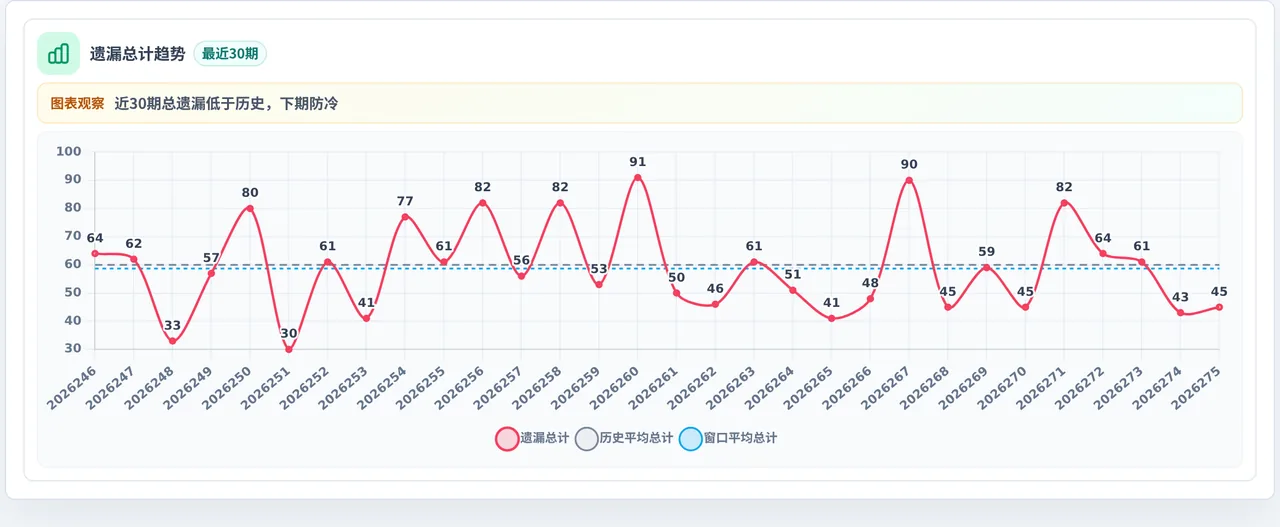The width and height of the screenshot is (1280, 527).
Task: Click the 最近30期 badge
Action: [230, 54]
